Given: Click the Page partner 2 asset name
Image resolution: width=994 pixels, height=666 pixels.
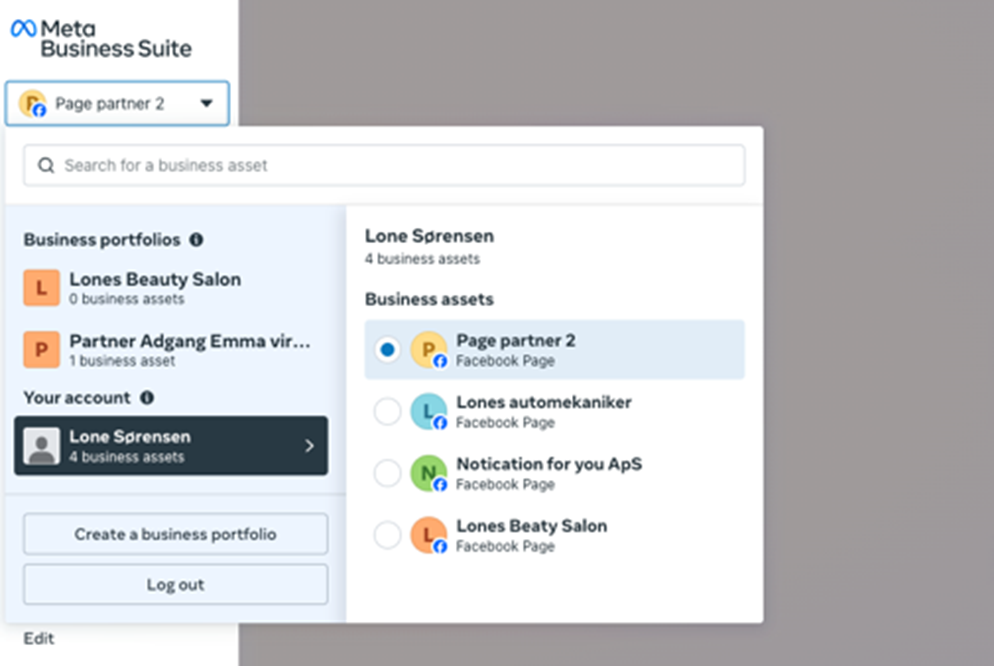Looking at the screenshot, I should point(516,340).
